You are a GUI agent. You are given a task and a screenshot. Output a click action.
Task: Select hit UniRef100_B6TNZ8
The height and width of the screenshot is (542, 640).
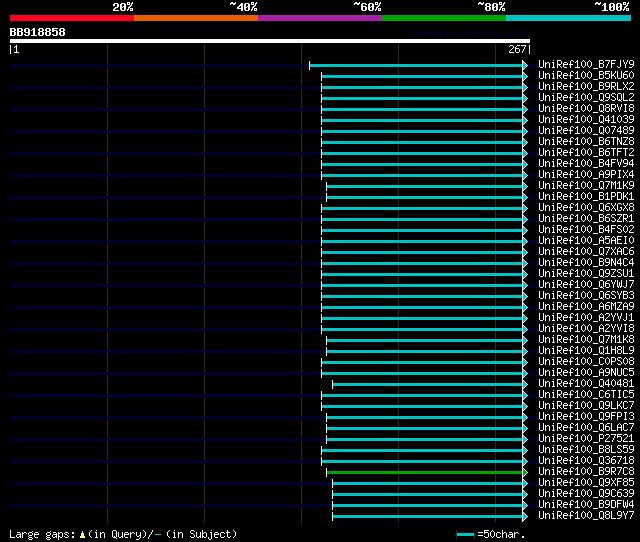point(586,141)
